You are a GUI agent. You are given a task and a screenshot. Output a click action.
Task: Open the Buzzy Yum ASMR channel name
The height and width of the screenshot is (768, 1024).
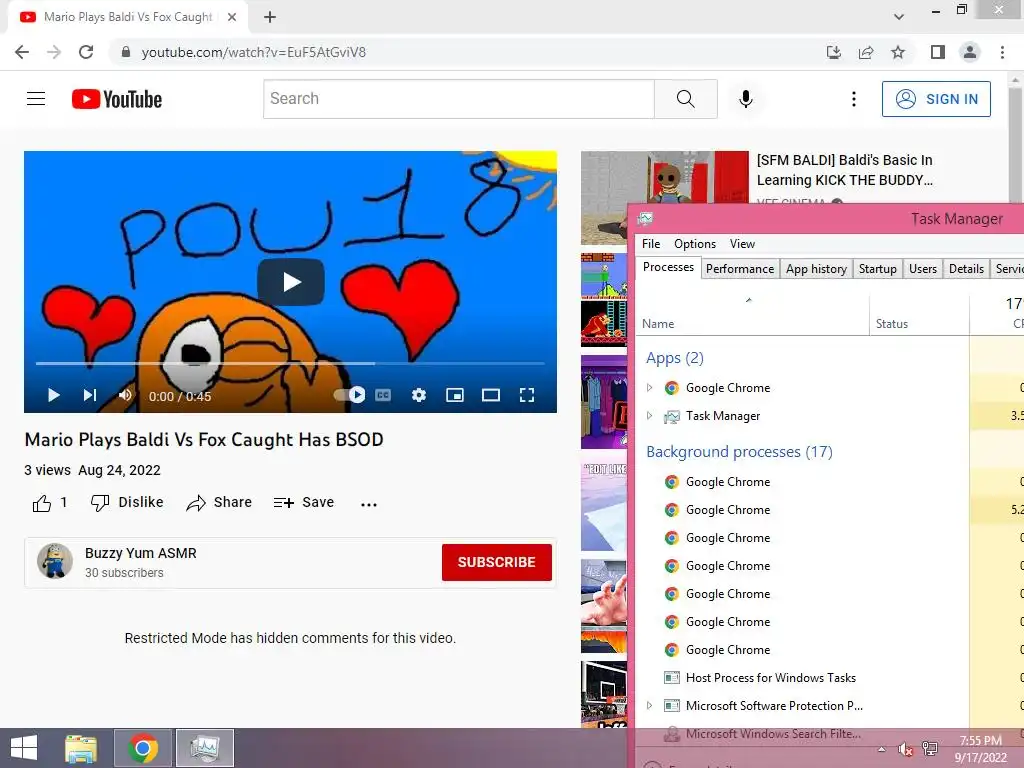140,553
